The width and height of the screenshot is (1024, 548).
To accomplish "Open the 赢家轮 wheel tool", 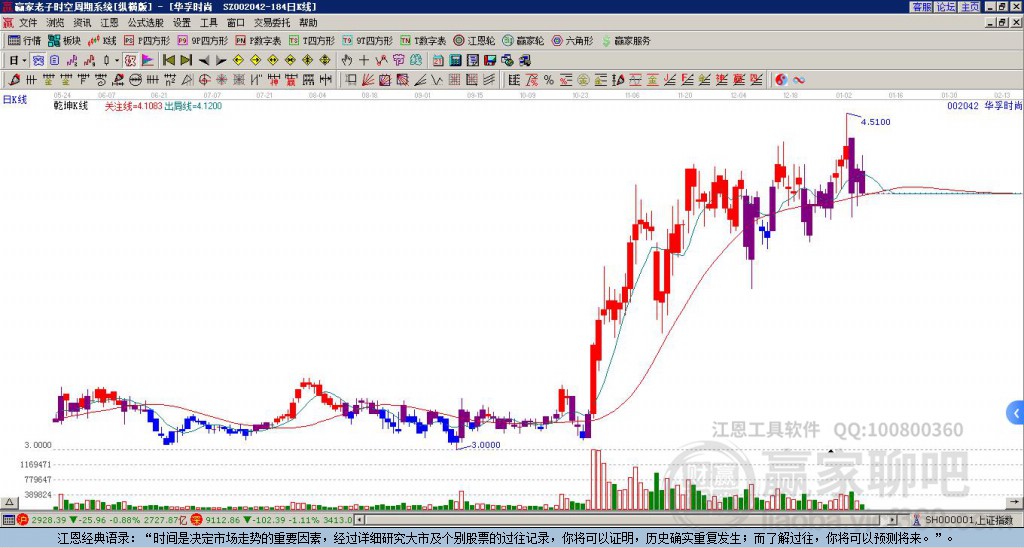I will coord(523,40).
